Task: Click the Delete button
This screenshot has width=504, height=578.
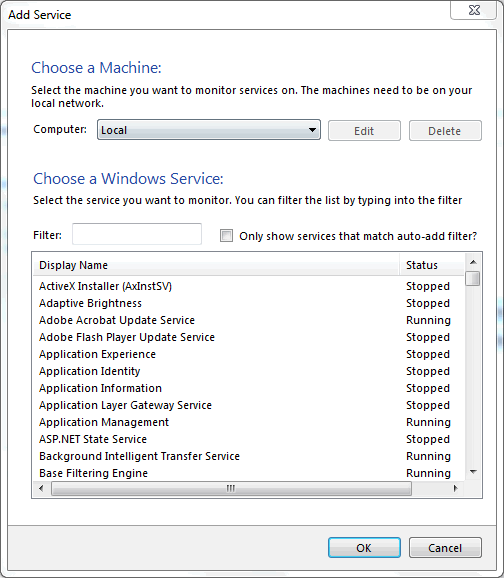Action: 445,130
